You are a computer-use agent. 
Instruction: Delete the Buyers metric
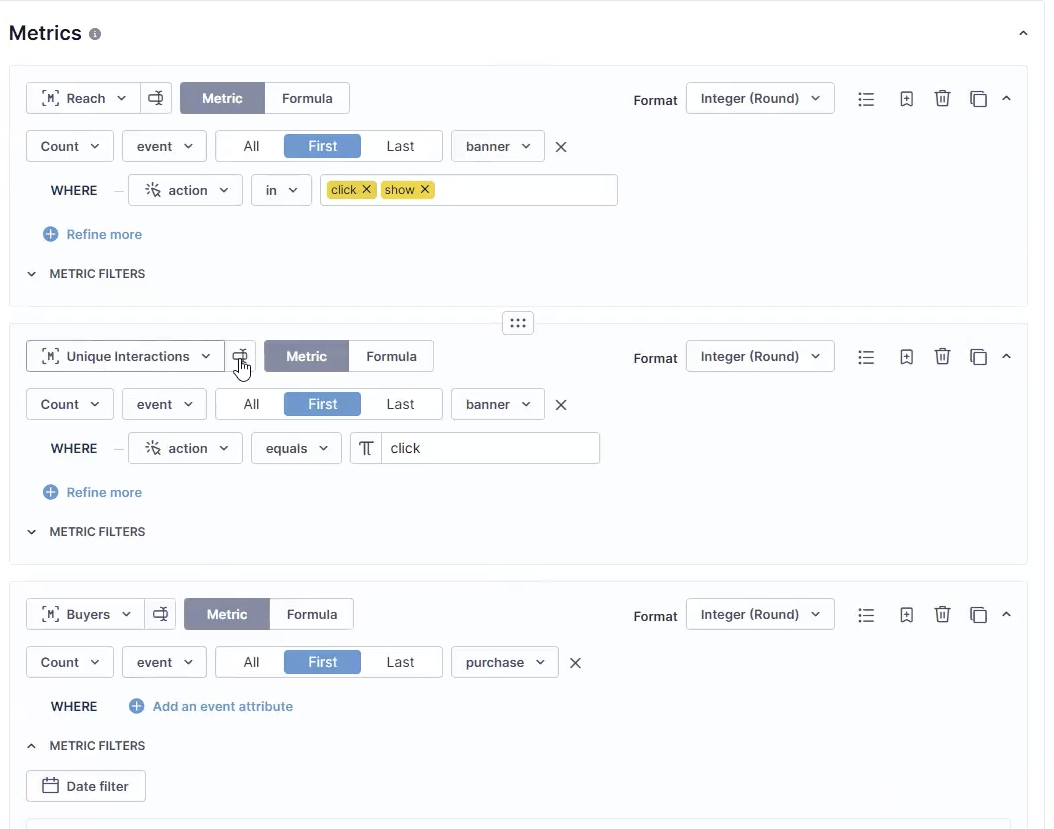[x=942, y=615]
